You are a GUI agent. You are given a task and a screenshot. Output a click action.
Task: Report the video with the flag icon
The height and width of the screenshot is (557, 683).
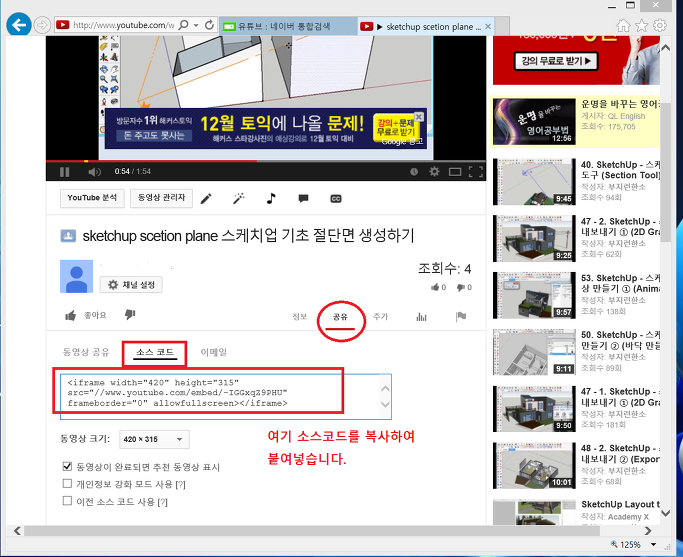click(x=461, y=317)
